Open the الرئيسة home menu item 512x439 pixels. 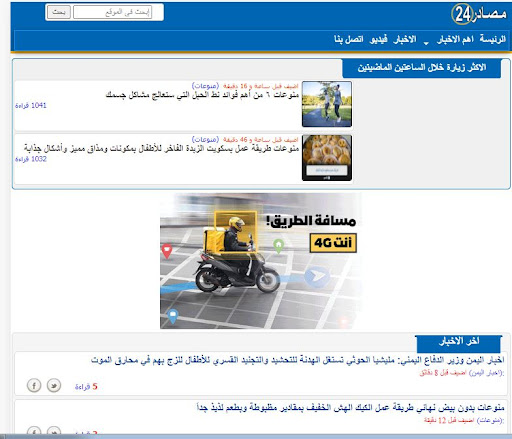[492, 39]
